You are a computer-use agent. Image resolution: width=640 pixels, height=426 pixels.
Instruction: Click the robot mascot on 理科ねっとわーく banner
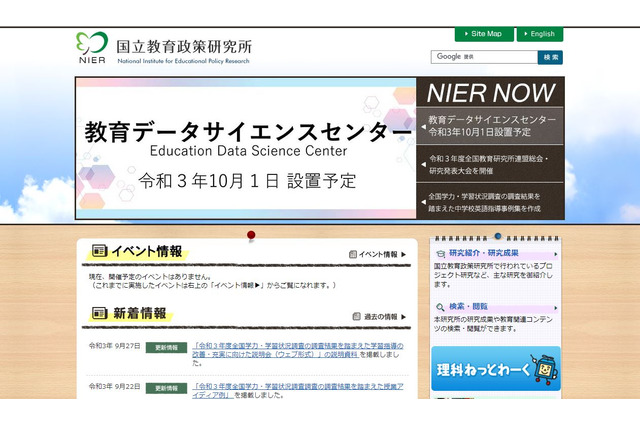(546, 368)
